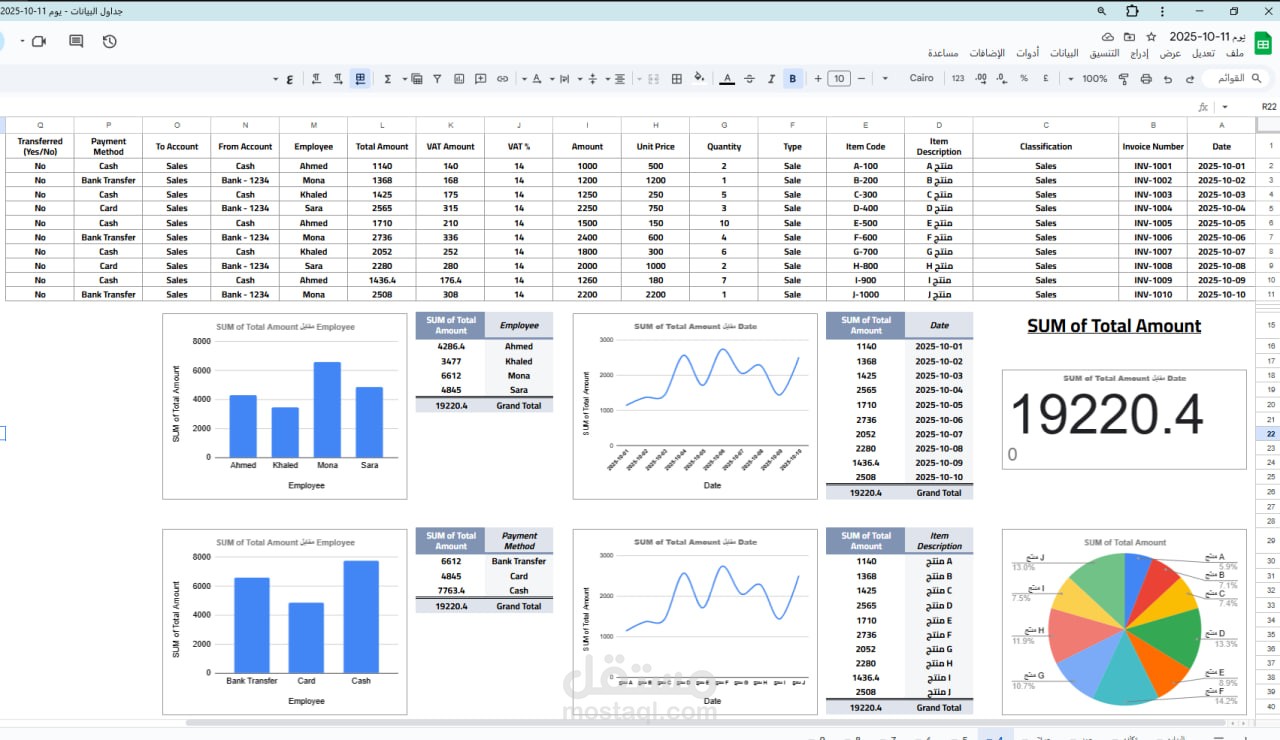Check the cloud save status icon
The image size is (1280, 740).
click(x=1108, y=36)
